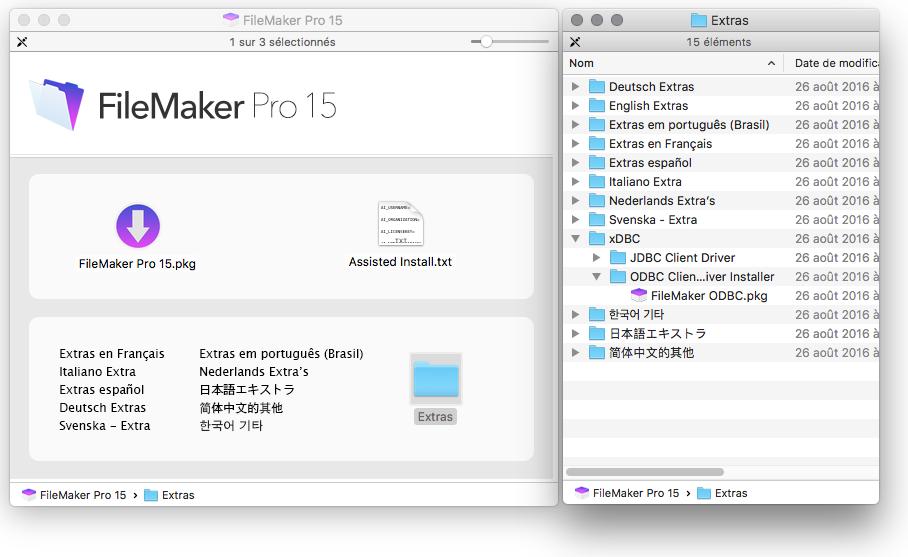Collapse the xDBC folder
Image resolution: width=908 pixels, height=557 pixels.
[575, 239]
